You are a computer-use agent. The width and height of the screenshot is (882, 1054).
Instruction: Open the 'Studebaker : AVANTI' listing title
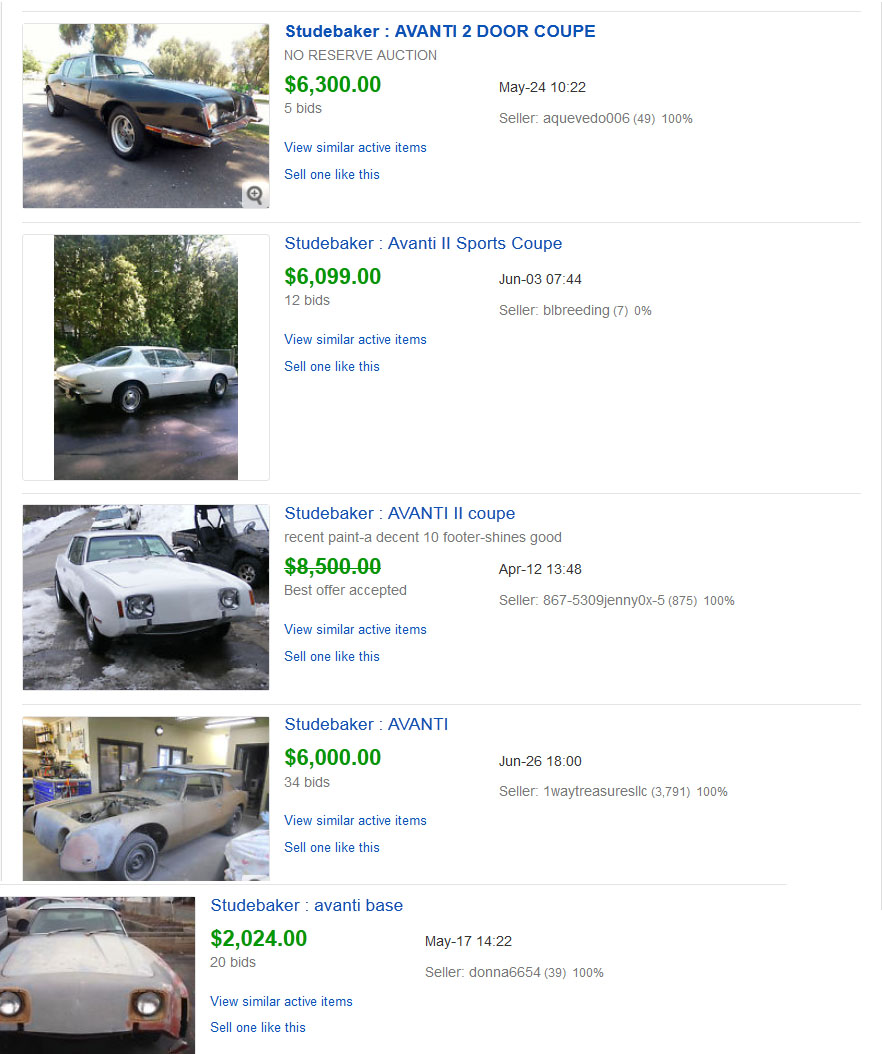pos(366,724)
